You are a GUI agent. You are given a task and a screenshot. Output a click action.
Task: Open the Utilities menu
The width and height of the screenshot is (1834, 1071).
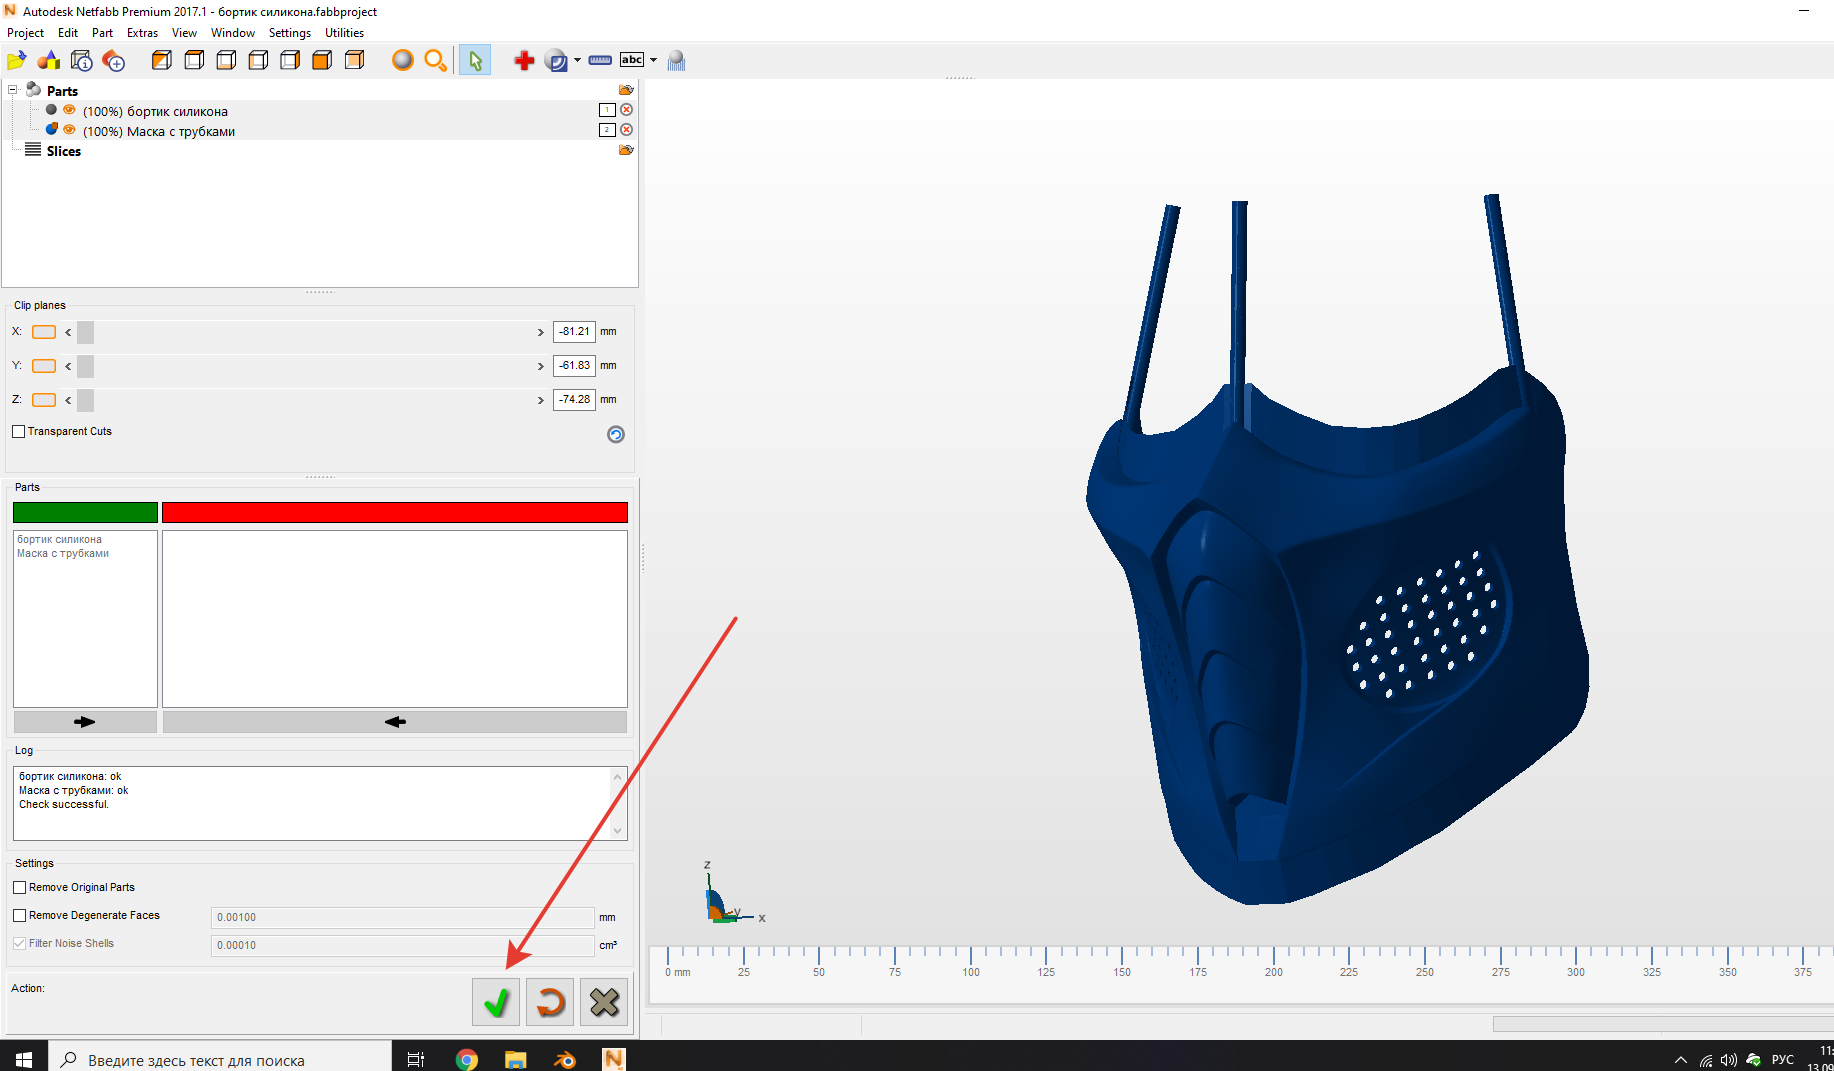(344, 33)
